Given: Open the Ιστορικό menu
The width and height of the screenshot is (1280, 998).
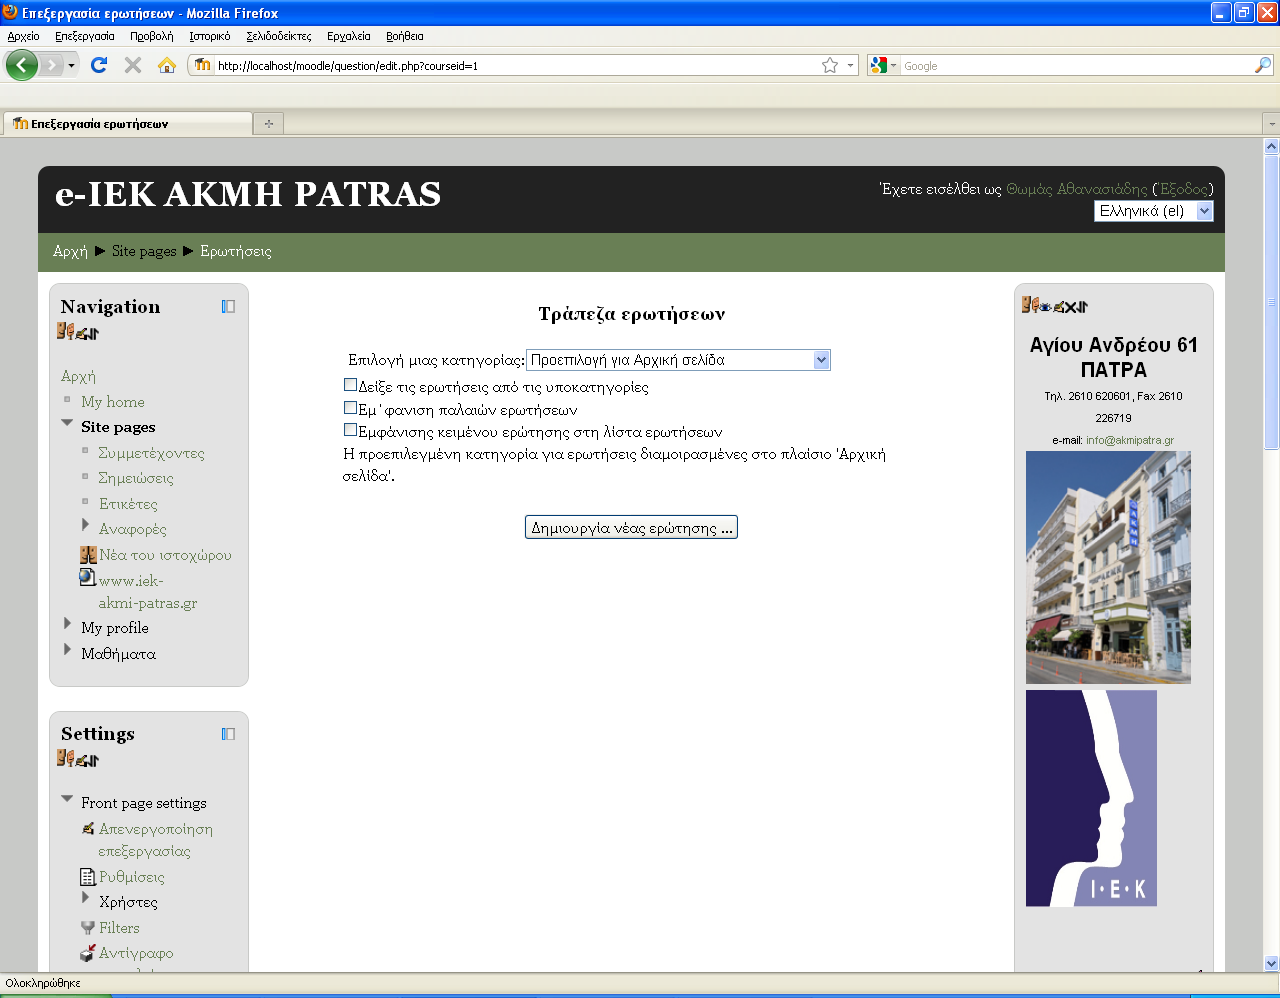Looking at the screenshot, I should click(x=210, y=36).
